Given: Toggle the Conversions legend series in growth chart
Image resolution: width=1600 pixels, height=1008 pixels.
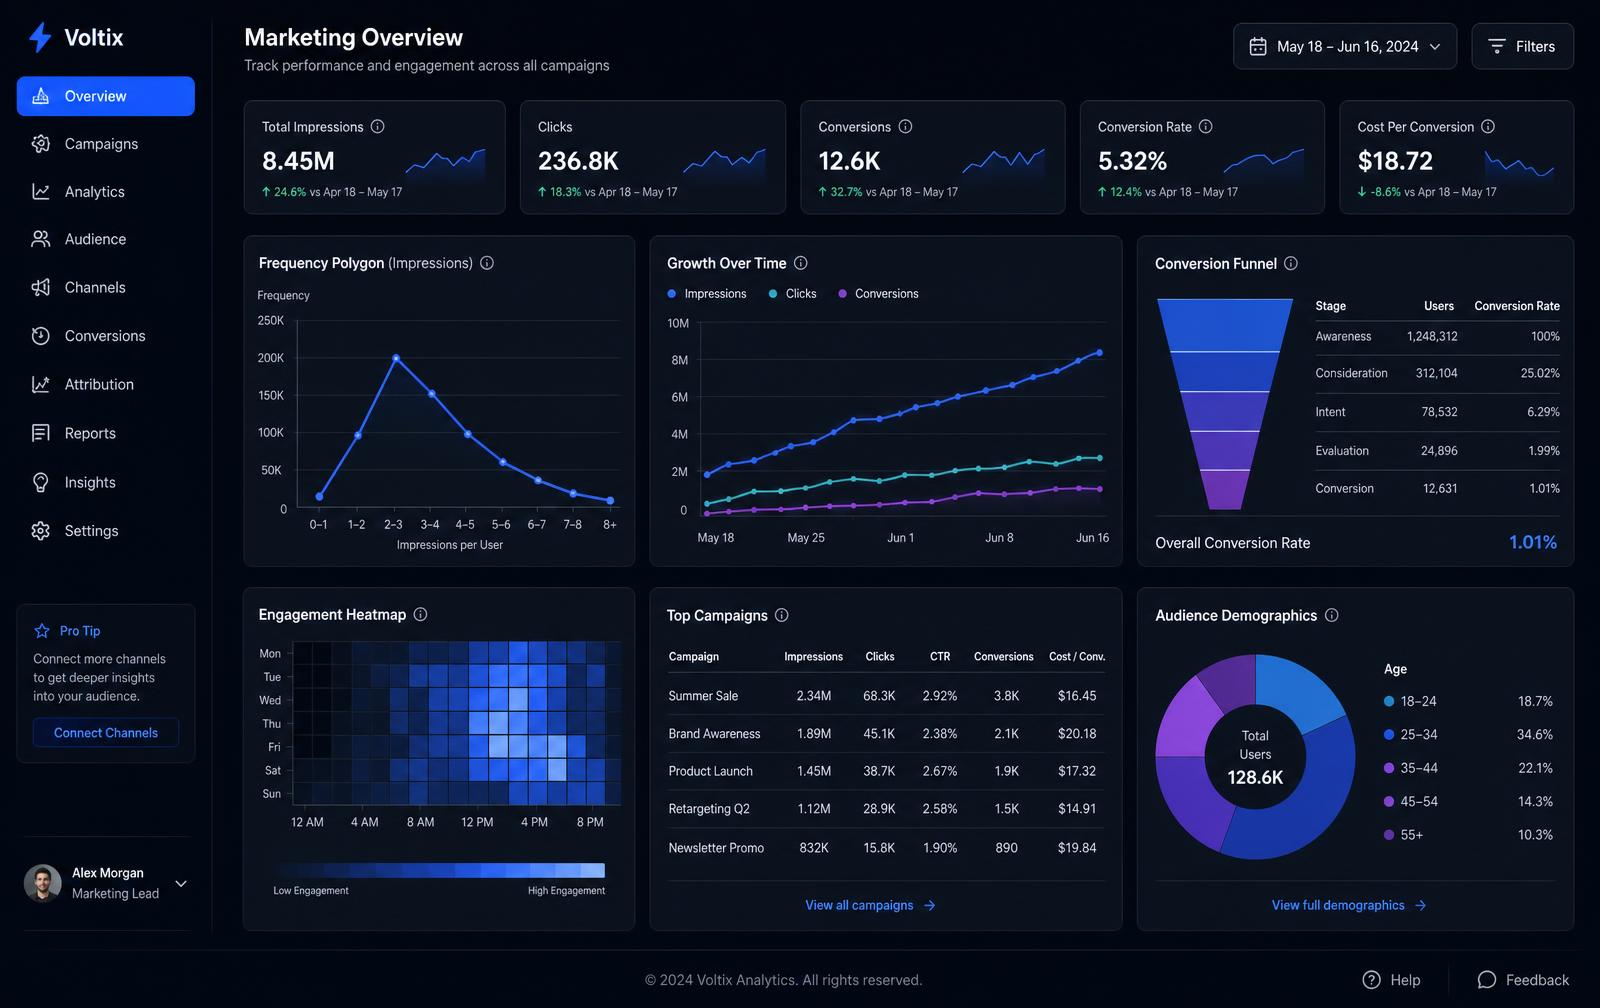Looking at the screenshot, I should tap(878, 294).
